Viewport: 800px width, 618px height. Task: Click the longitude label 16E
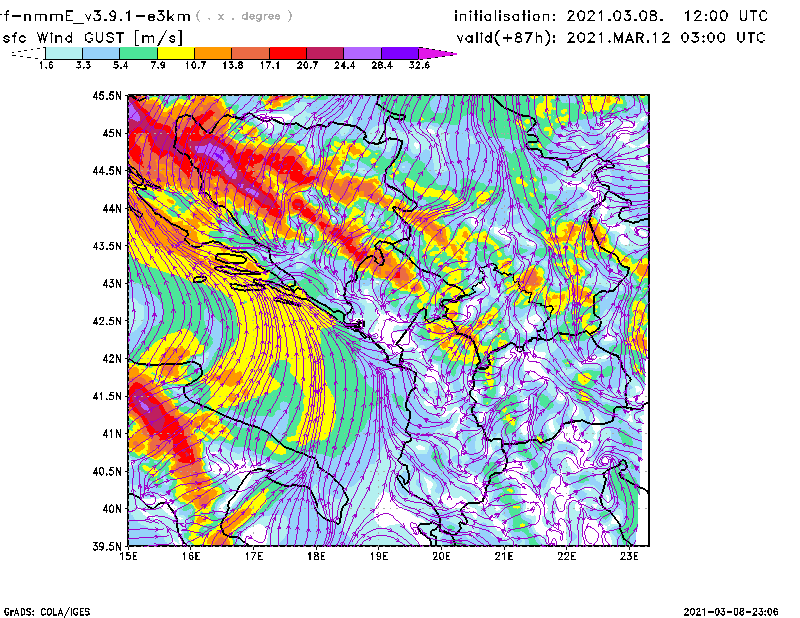tap(191, 556)
